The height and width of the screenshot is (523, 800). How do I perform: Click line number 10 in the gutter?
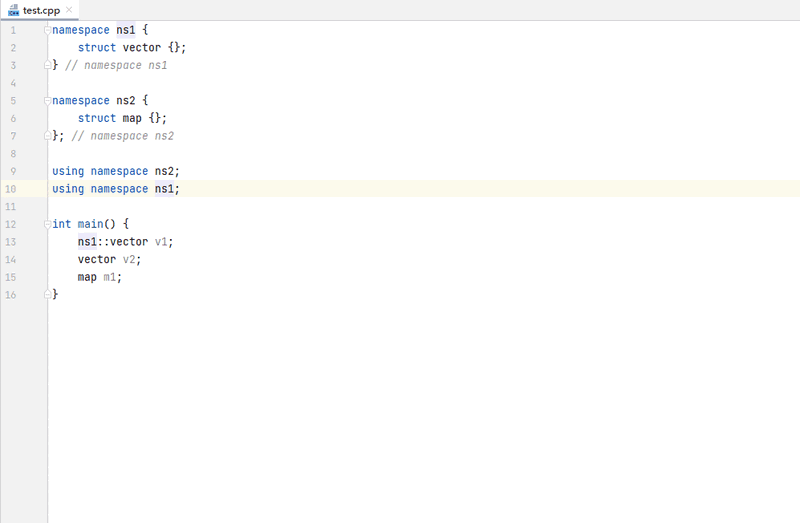click(x=11, y=188)
